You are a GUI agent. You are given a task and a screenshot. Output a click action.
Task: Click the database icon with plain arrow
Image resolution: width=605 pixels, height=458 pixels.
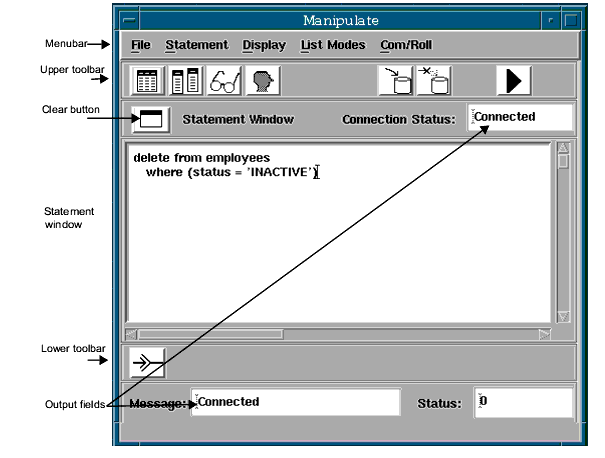click(x=396, y=81)
